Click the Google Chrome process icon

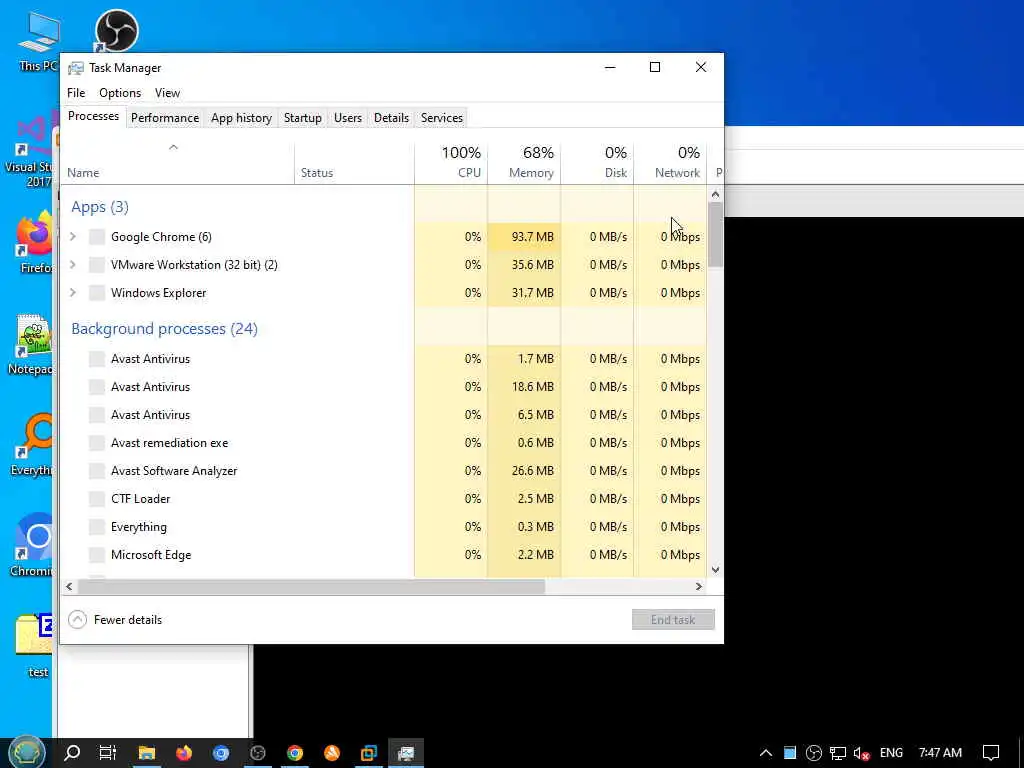pyautogui.click(x=97, y=236)
